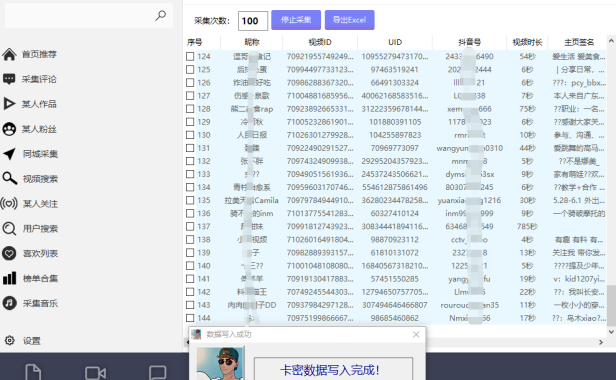Click the table's vertical scrollbar down arrow

click(x=611, y=332)
